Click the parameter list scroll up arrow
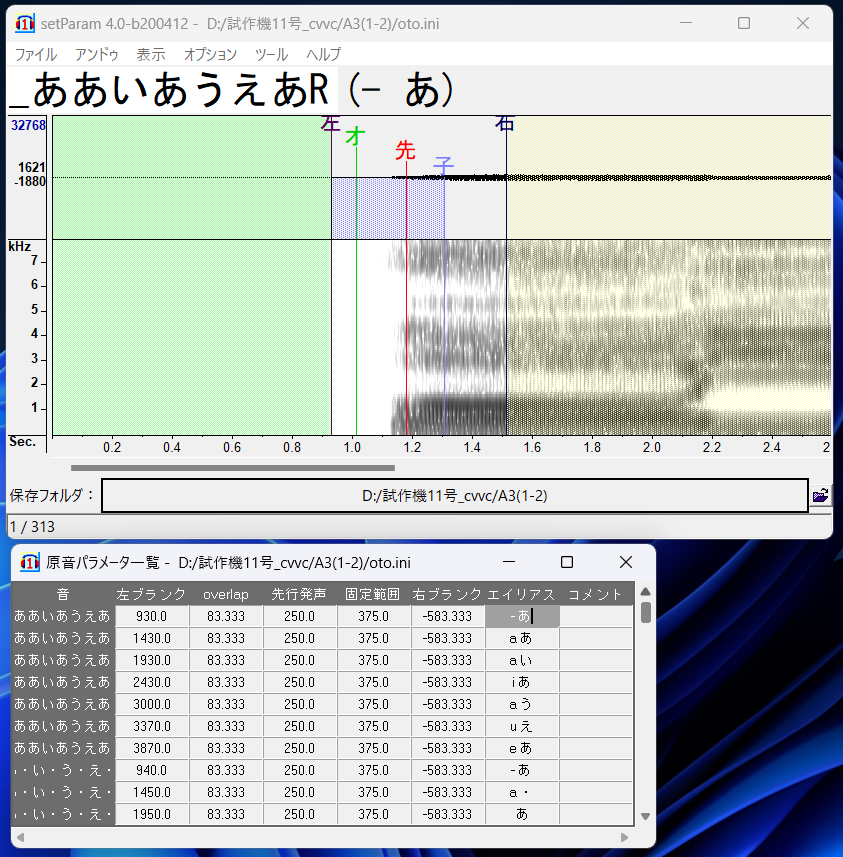This screenshot has height=857, width=843. [645, 591]
